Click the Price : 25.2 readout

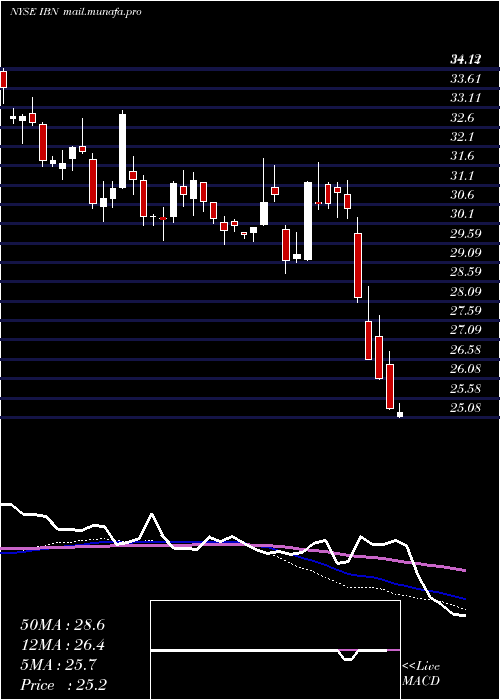click(63, 685)
